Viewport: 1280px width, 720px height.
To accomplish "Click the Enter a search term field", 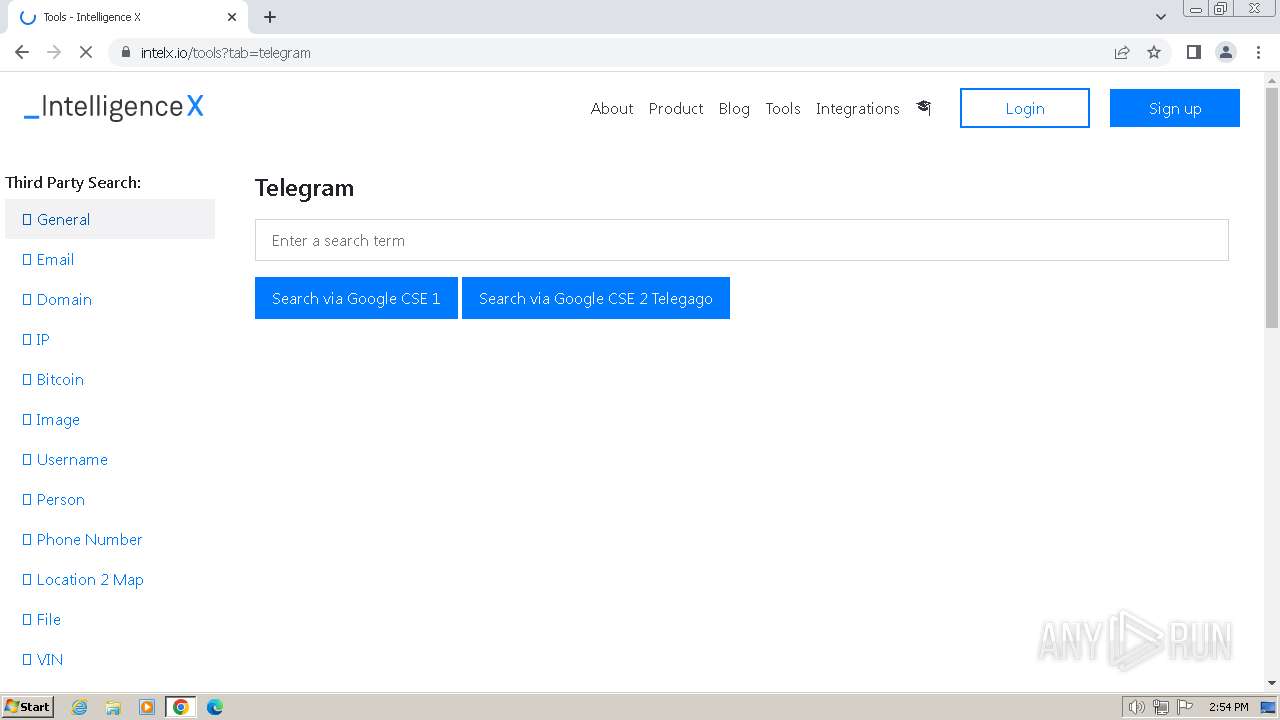I will pyautogui.click(x=741, y=240).
